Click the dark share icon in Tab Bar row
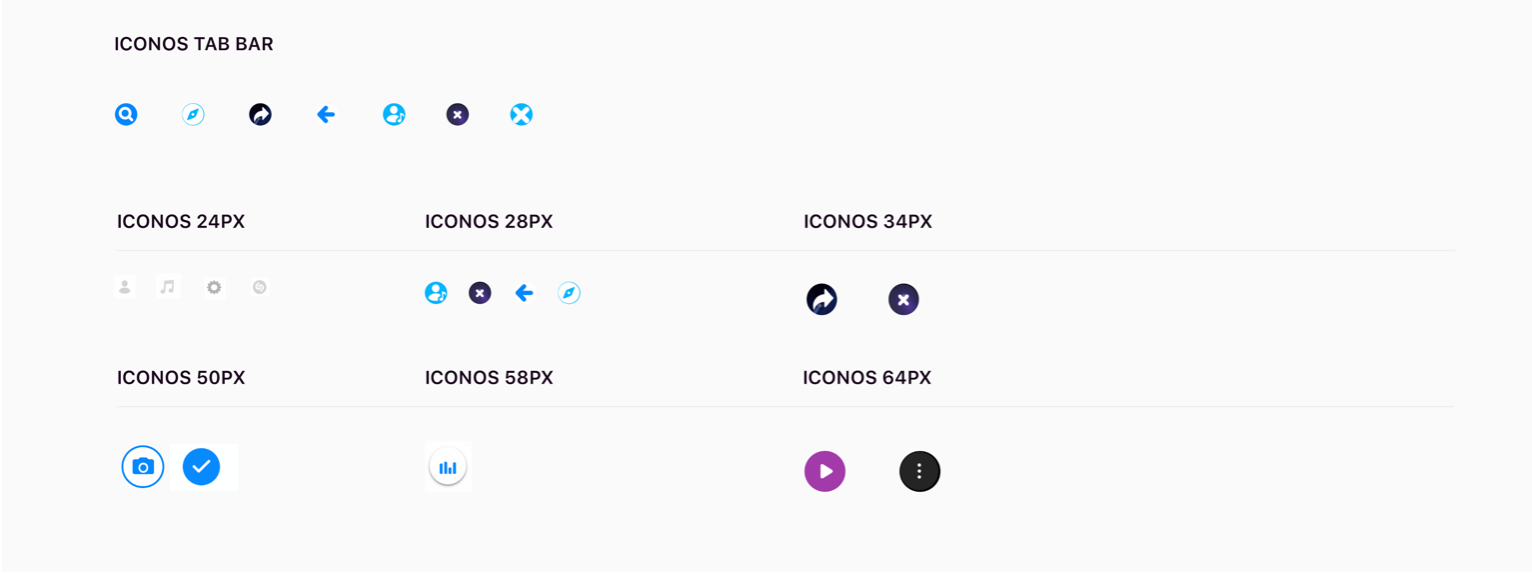 tap(260, 114)
